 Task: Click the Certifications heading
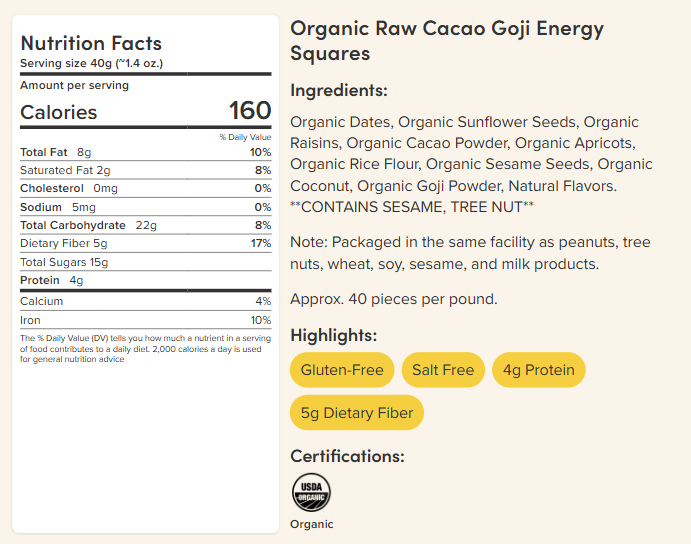pos(347,456)
